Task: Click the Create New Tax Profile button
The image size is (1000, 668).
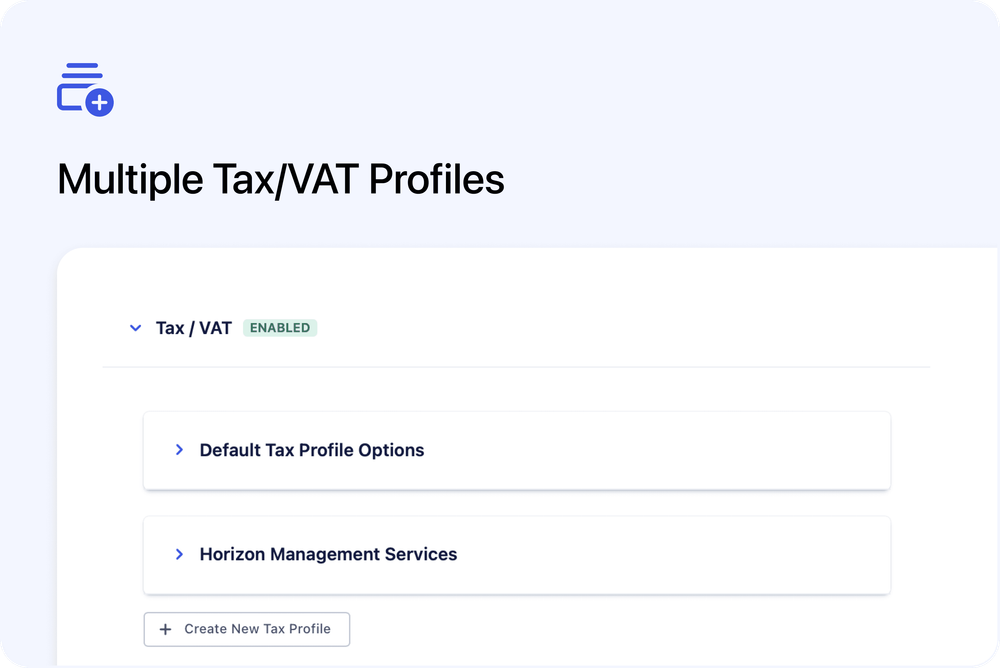Action: click(246, 629)
